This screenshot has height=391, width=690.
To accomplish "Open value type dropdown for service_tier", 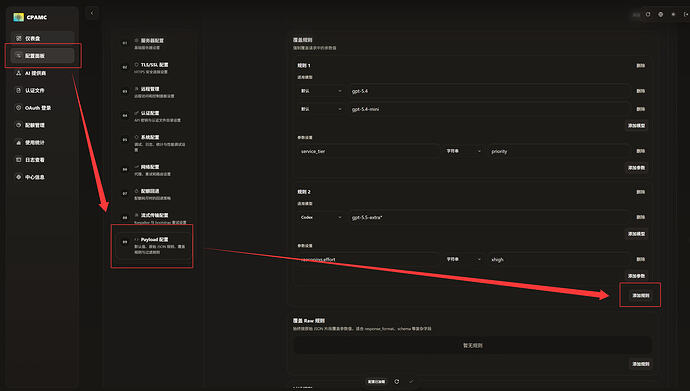I will [x=463, y=151].
